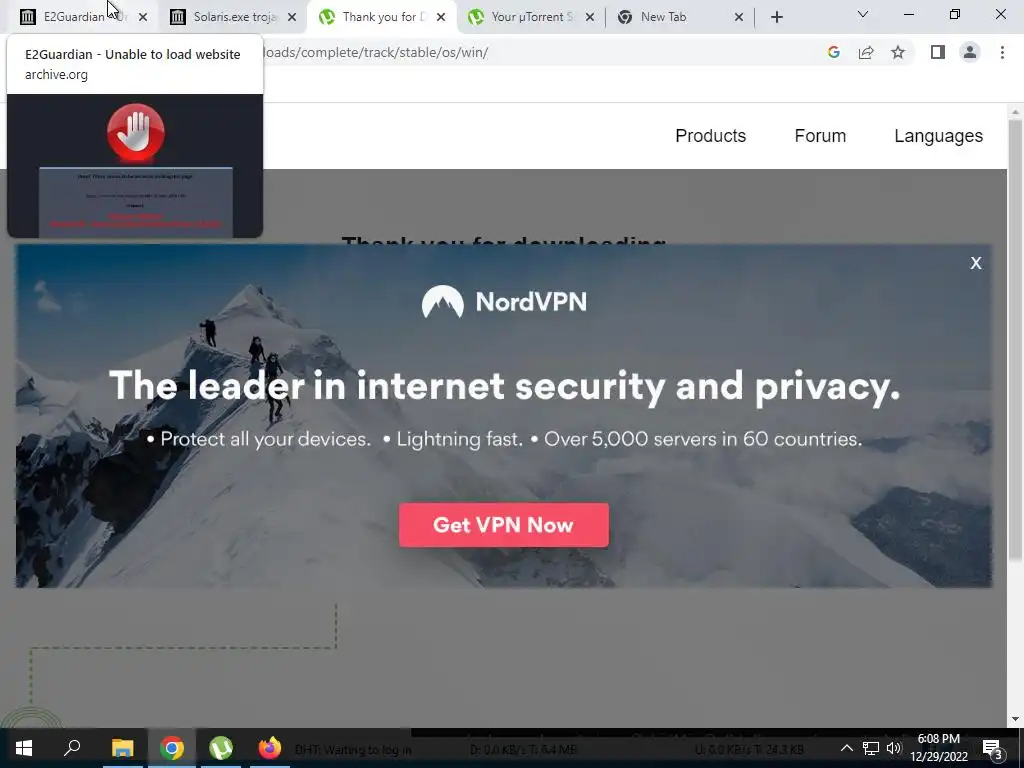Open Chrome three-dot menu

pos(1002,52)
